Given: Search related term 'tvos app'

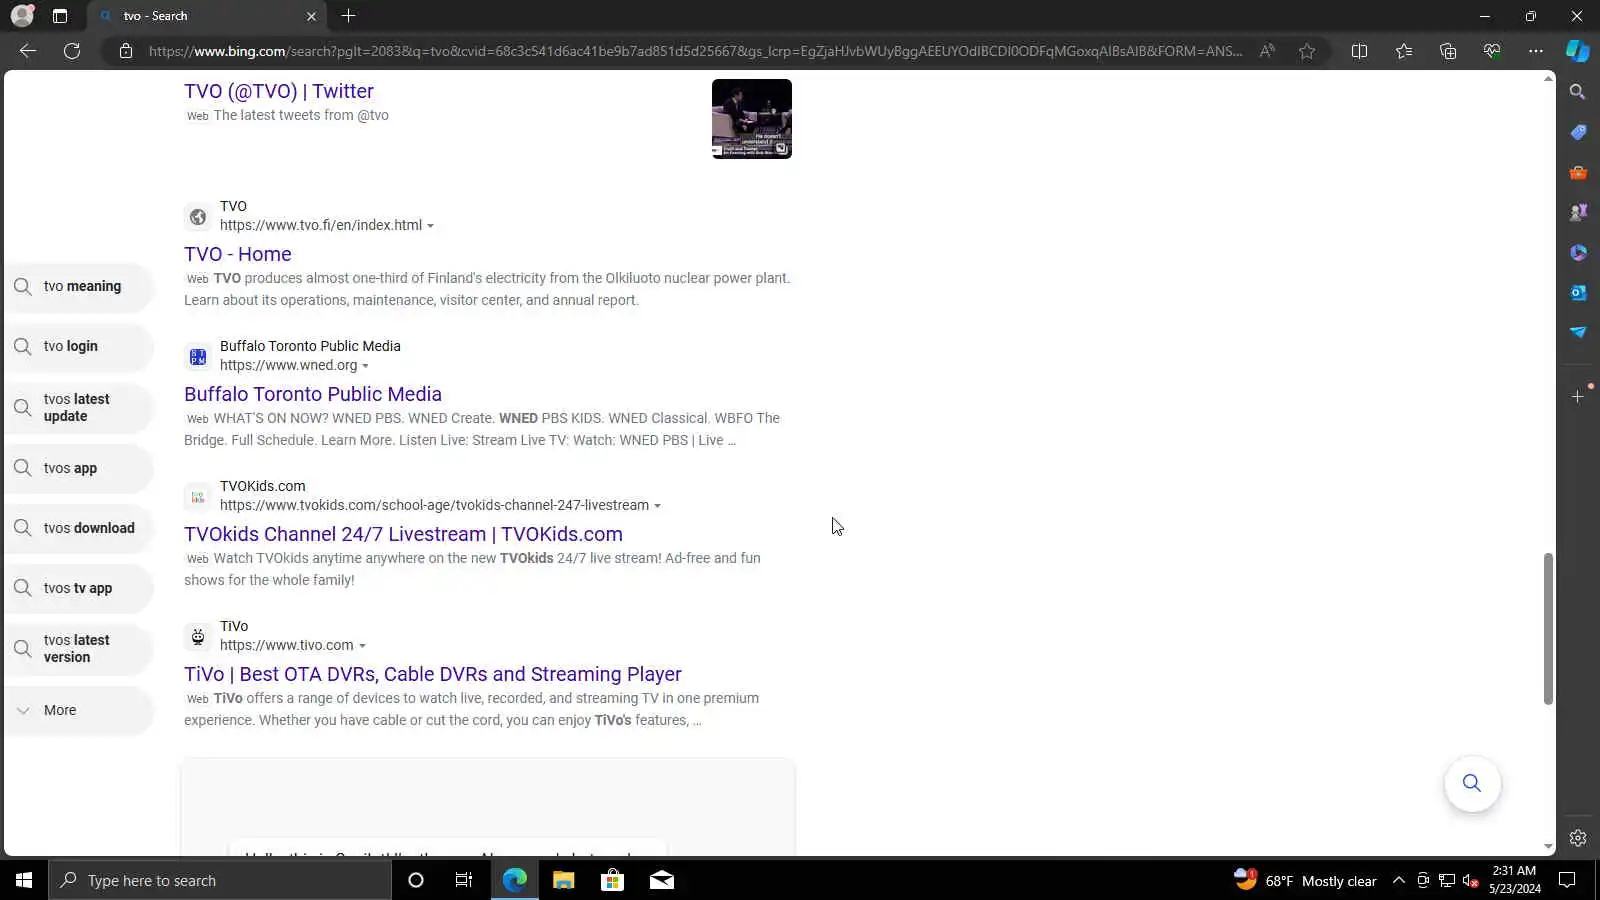Looking at the screenshot, I should tap(79, 468).
